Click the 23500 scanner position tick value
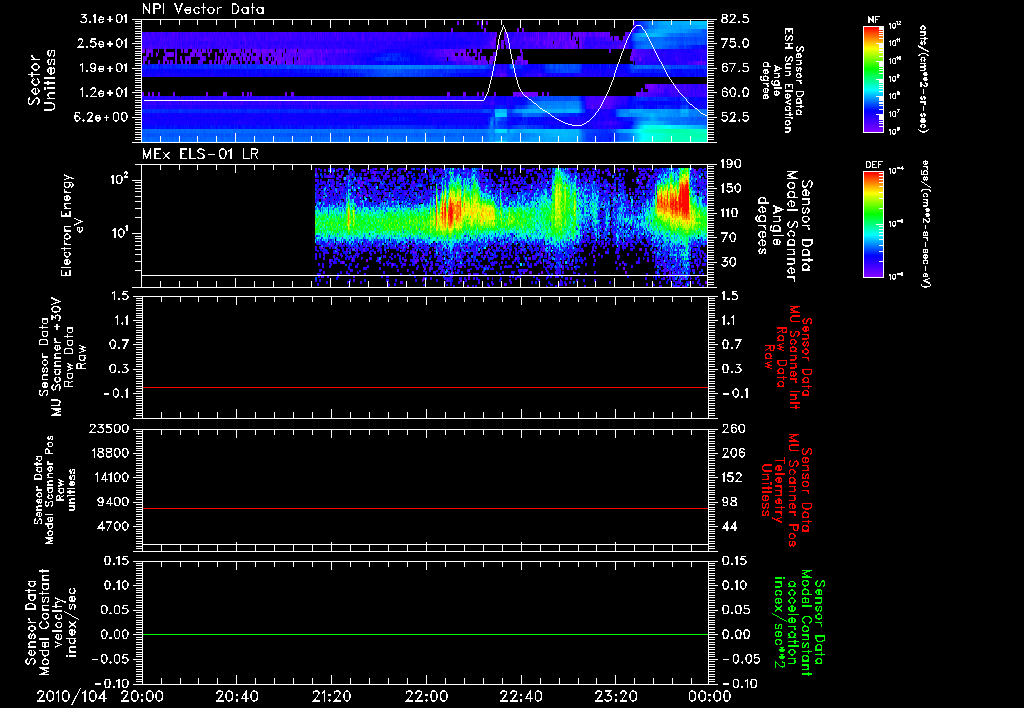1024x708 pixels. (x=110, y=428)
